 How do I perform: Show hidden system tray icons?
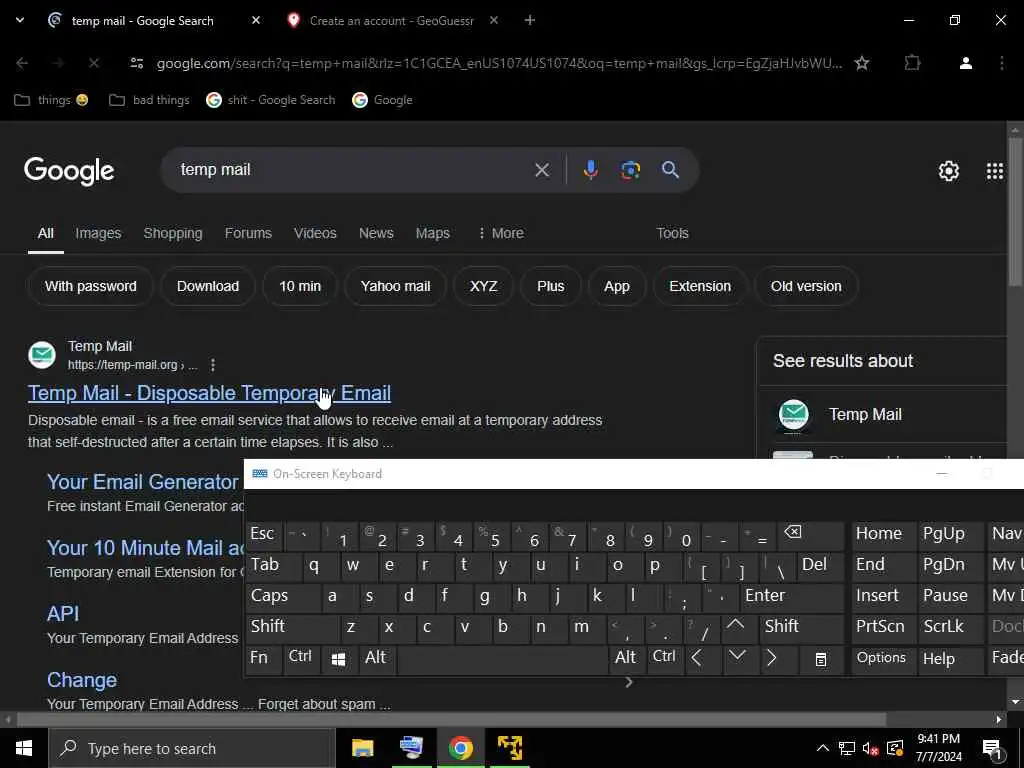[x=823, y=748]
